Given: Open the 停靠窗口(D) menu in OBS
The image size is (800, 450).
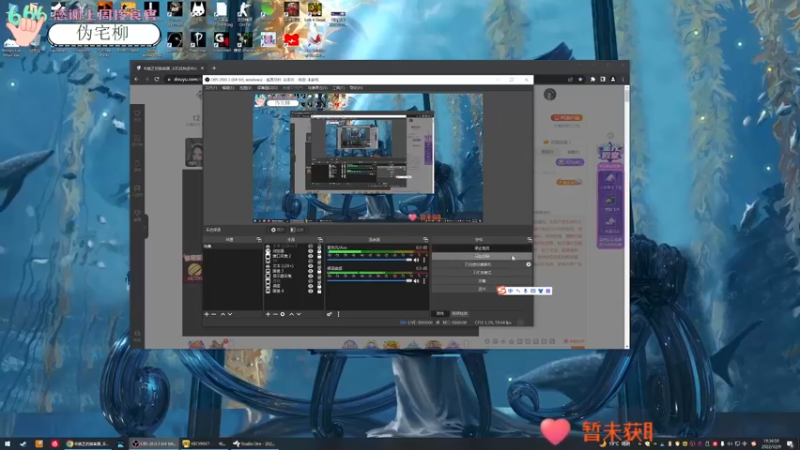Looking at the screenshot, I should [267, 88].
